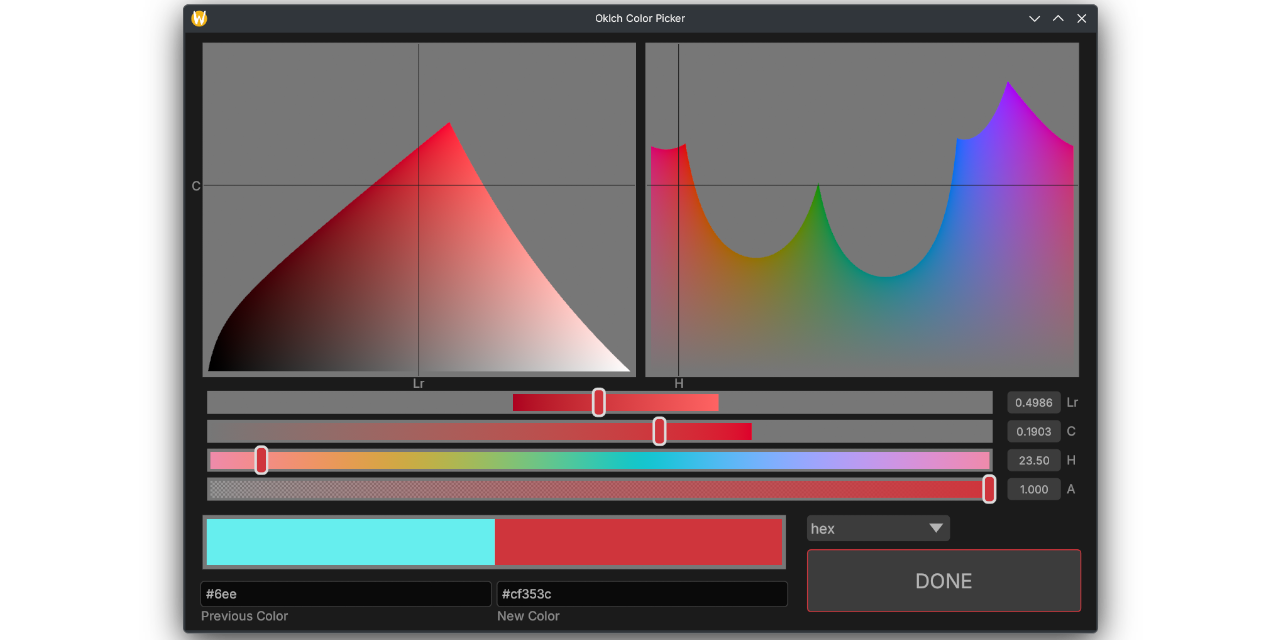The height and width of the screenshot is (640, 1280).
Task: Click the H hue slider handle
Action: [261, 460]
